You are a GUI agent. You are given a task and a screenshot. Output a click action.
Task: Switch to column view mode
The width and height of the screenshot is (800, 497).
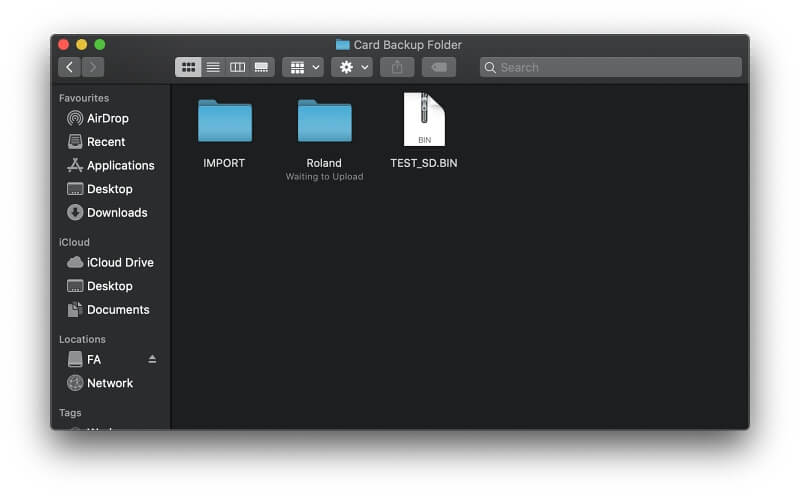[x=237, y=67]
